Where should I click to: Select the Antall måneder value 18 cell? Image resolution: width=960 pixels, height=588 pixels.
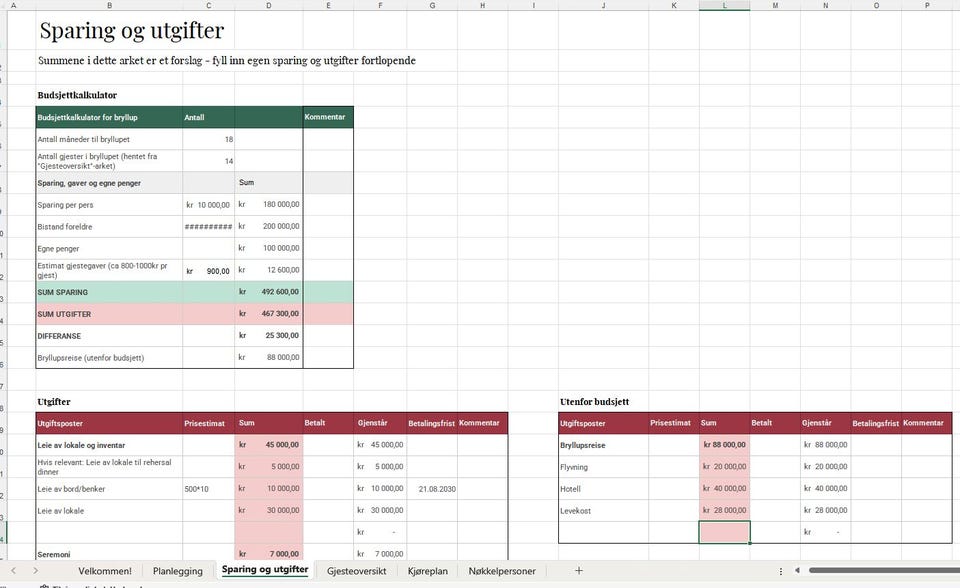pyautogui.click(x=208, y=139)
